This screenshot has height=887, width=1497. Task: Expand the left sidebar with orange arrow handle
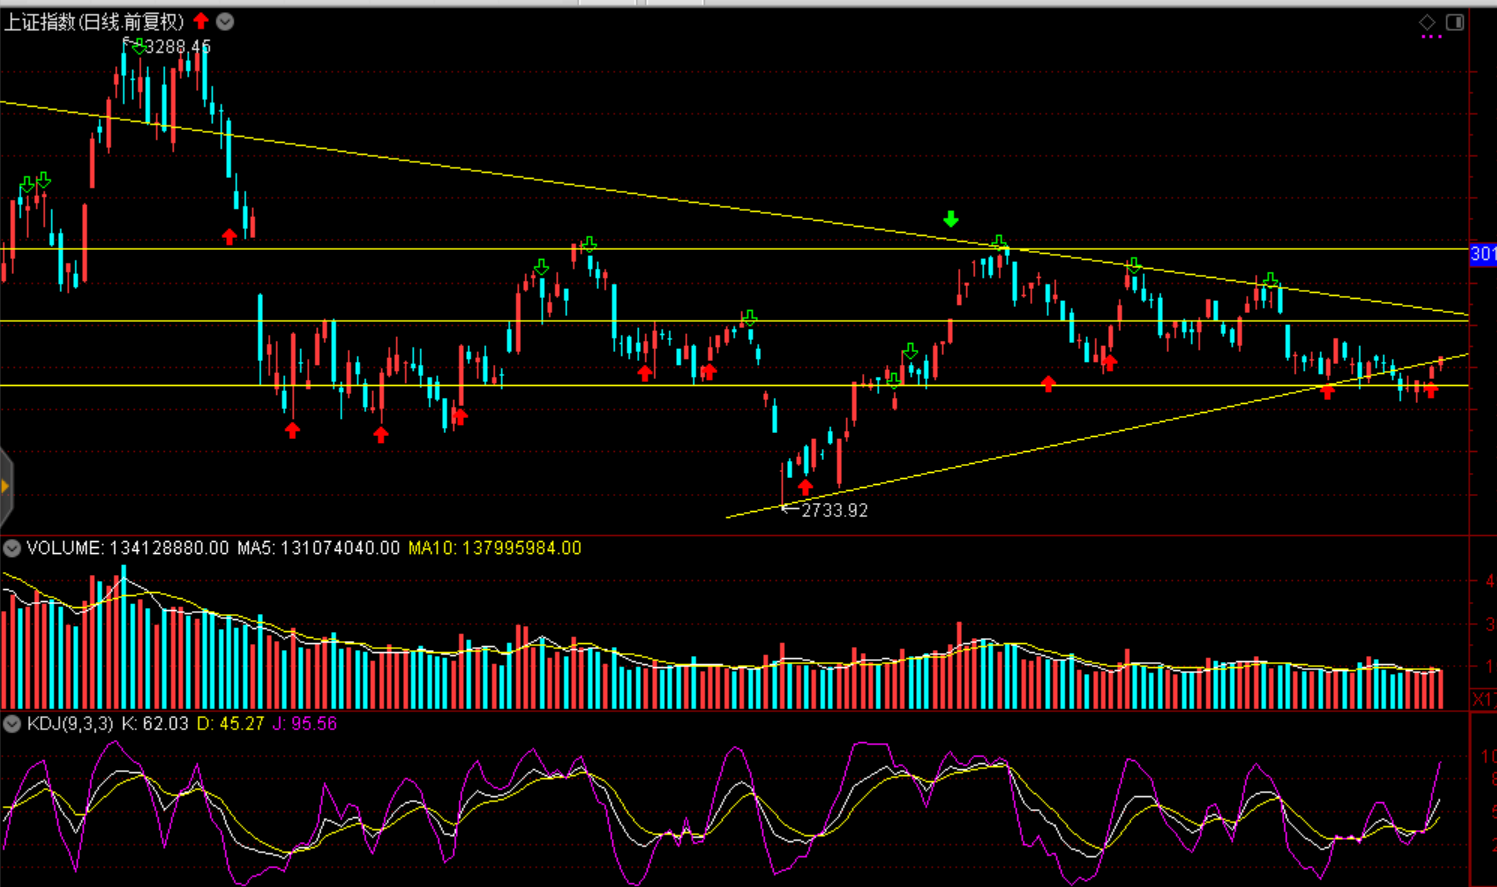[5, 487]
